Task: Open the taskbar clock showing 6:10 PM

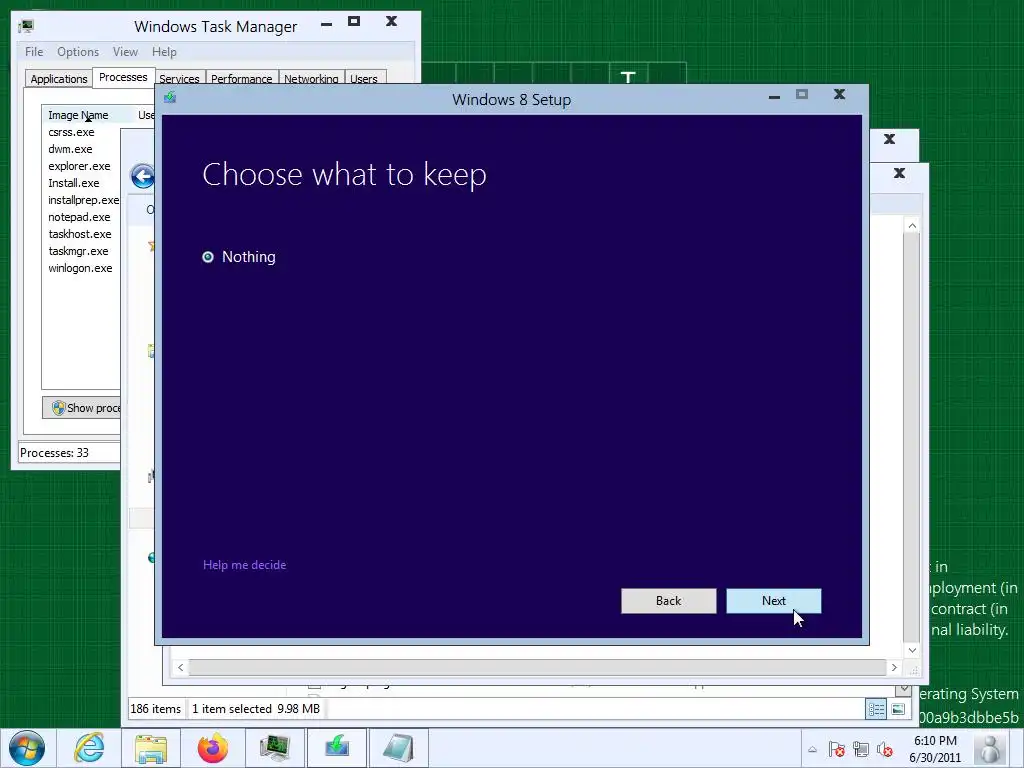Action: (x=935, y=749)
